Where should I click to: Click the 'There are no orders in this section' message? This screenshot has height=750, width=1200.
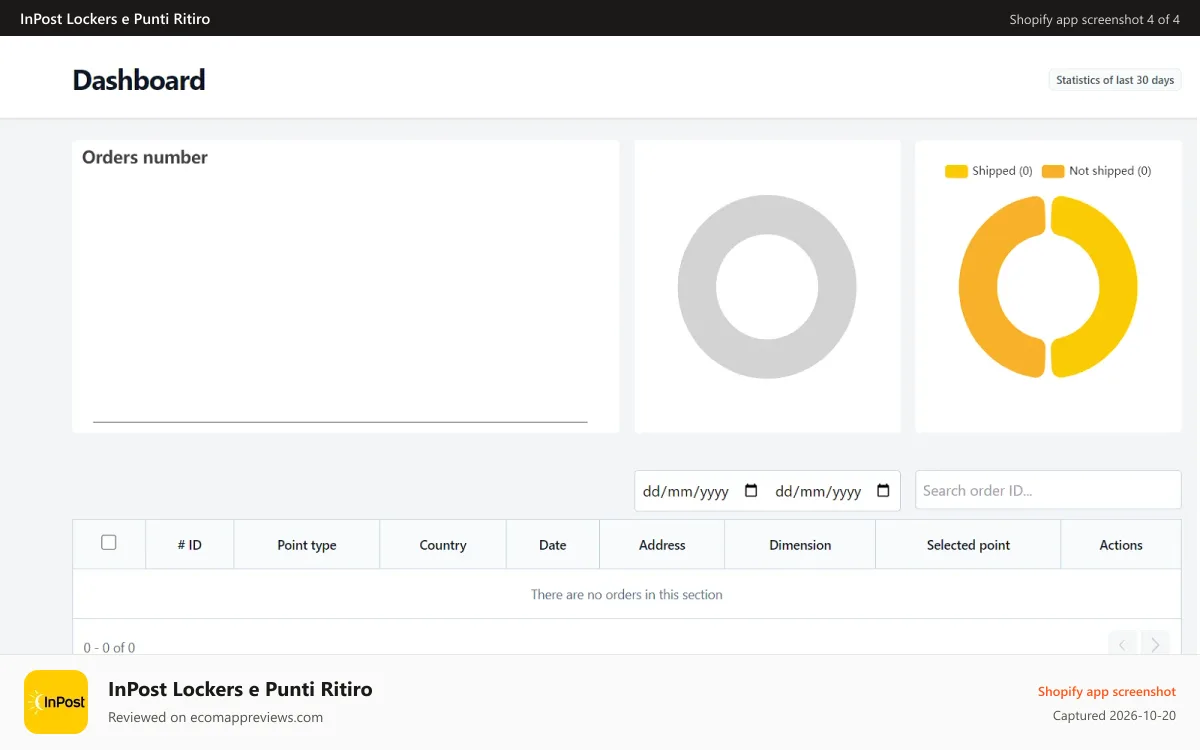[627, 594]
